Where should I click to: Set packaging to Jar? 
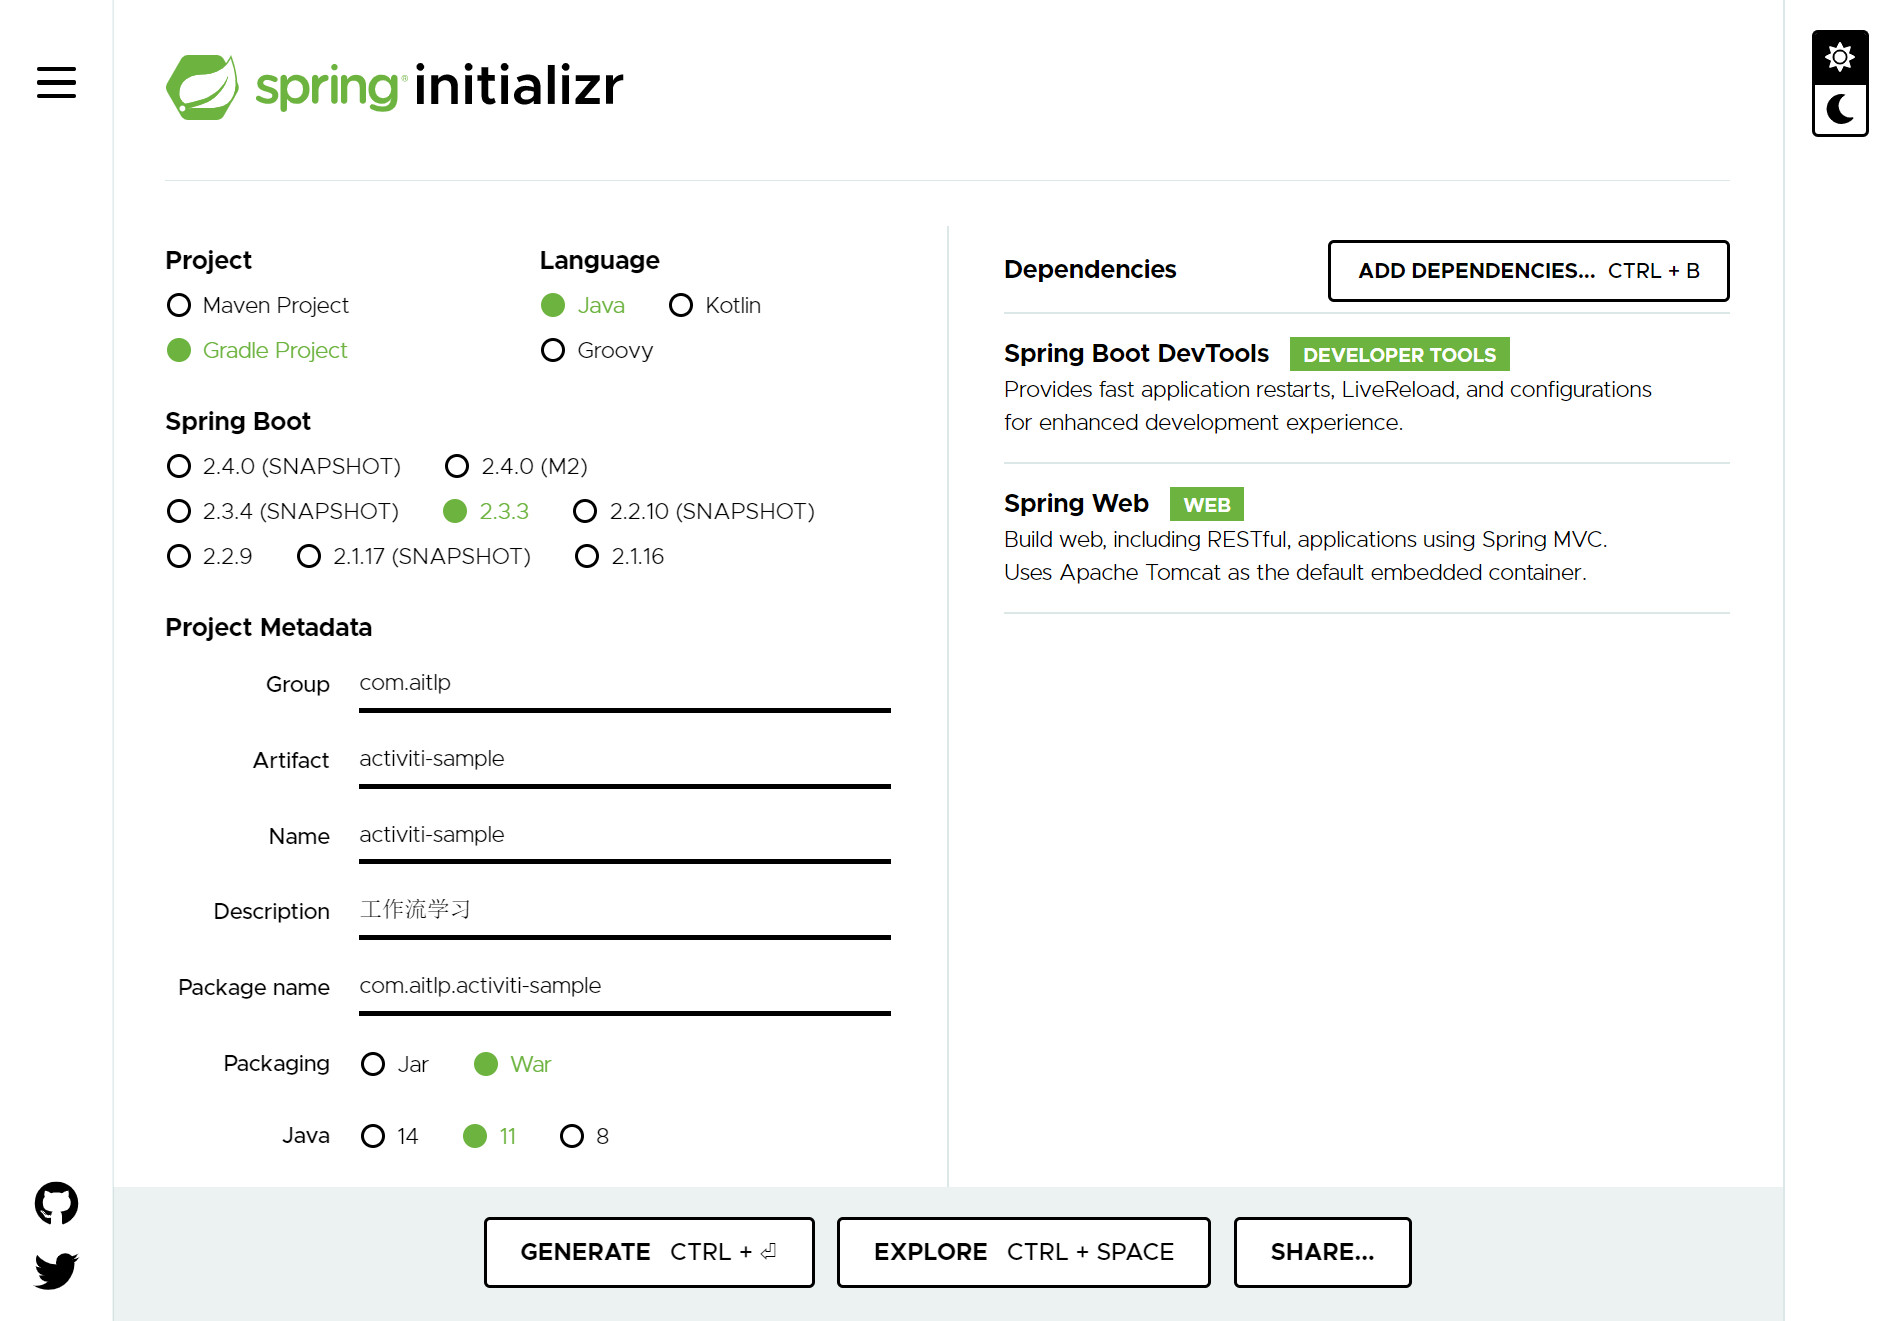click(373, 1064)
